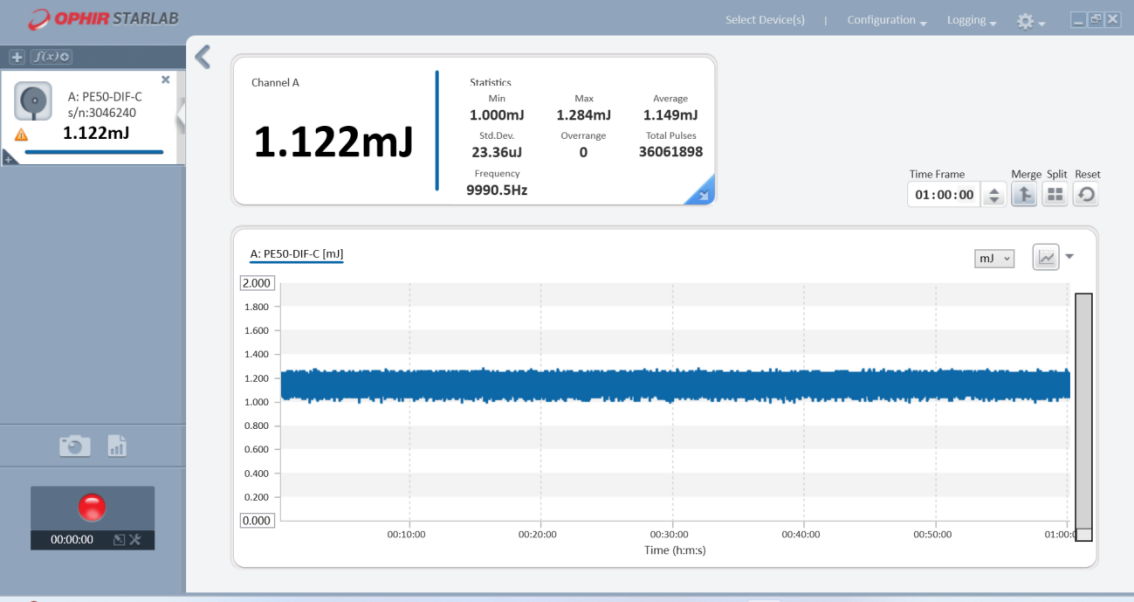Take a screenshot with the camera icon
The width and height of the screenshot is (1134, 602).
[x=75, y=446]
